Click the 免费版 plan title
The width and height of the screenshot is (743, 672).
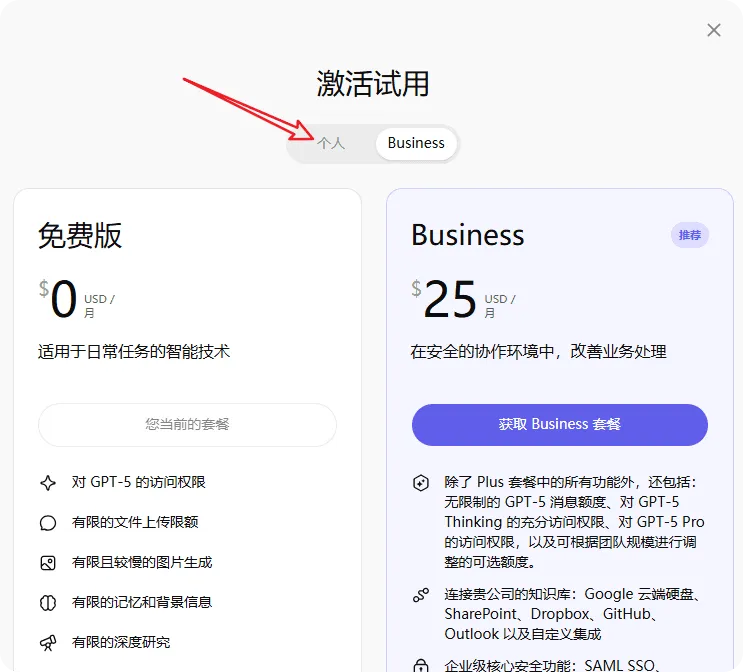pos(80,235)
